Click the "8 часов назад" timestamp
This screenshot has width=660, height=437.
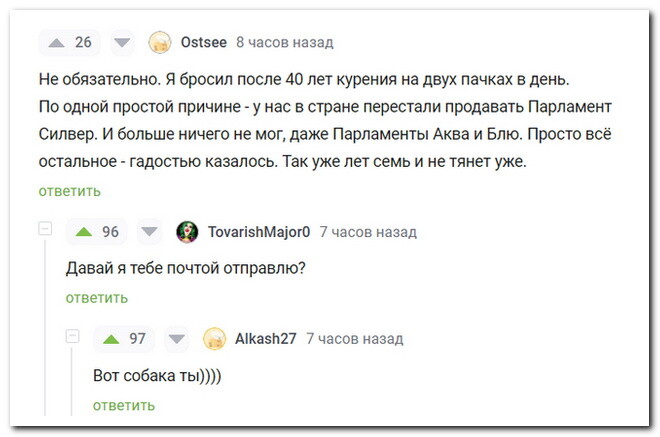(284, 42)
